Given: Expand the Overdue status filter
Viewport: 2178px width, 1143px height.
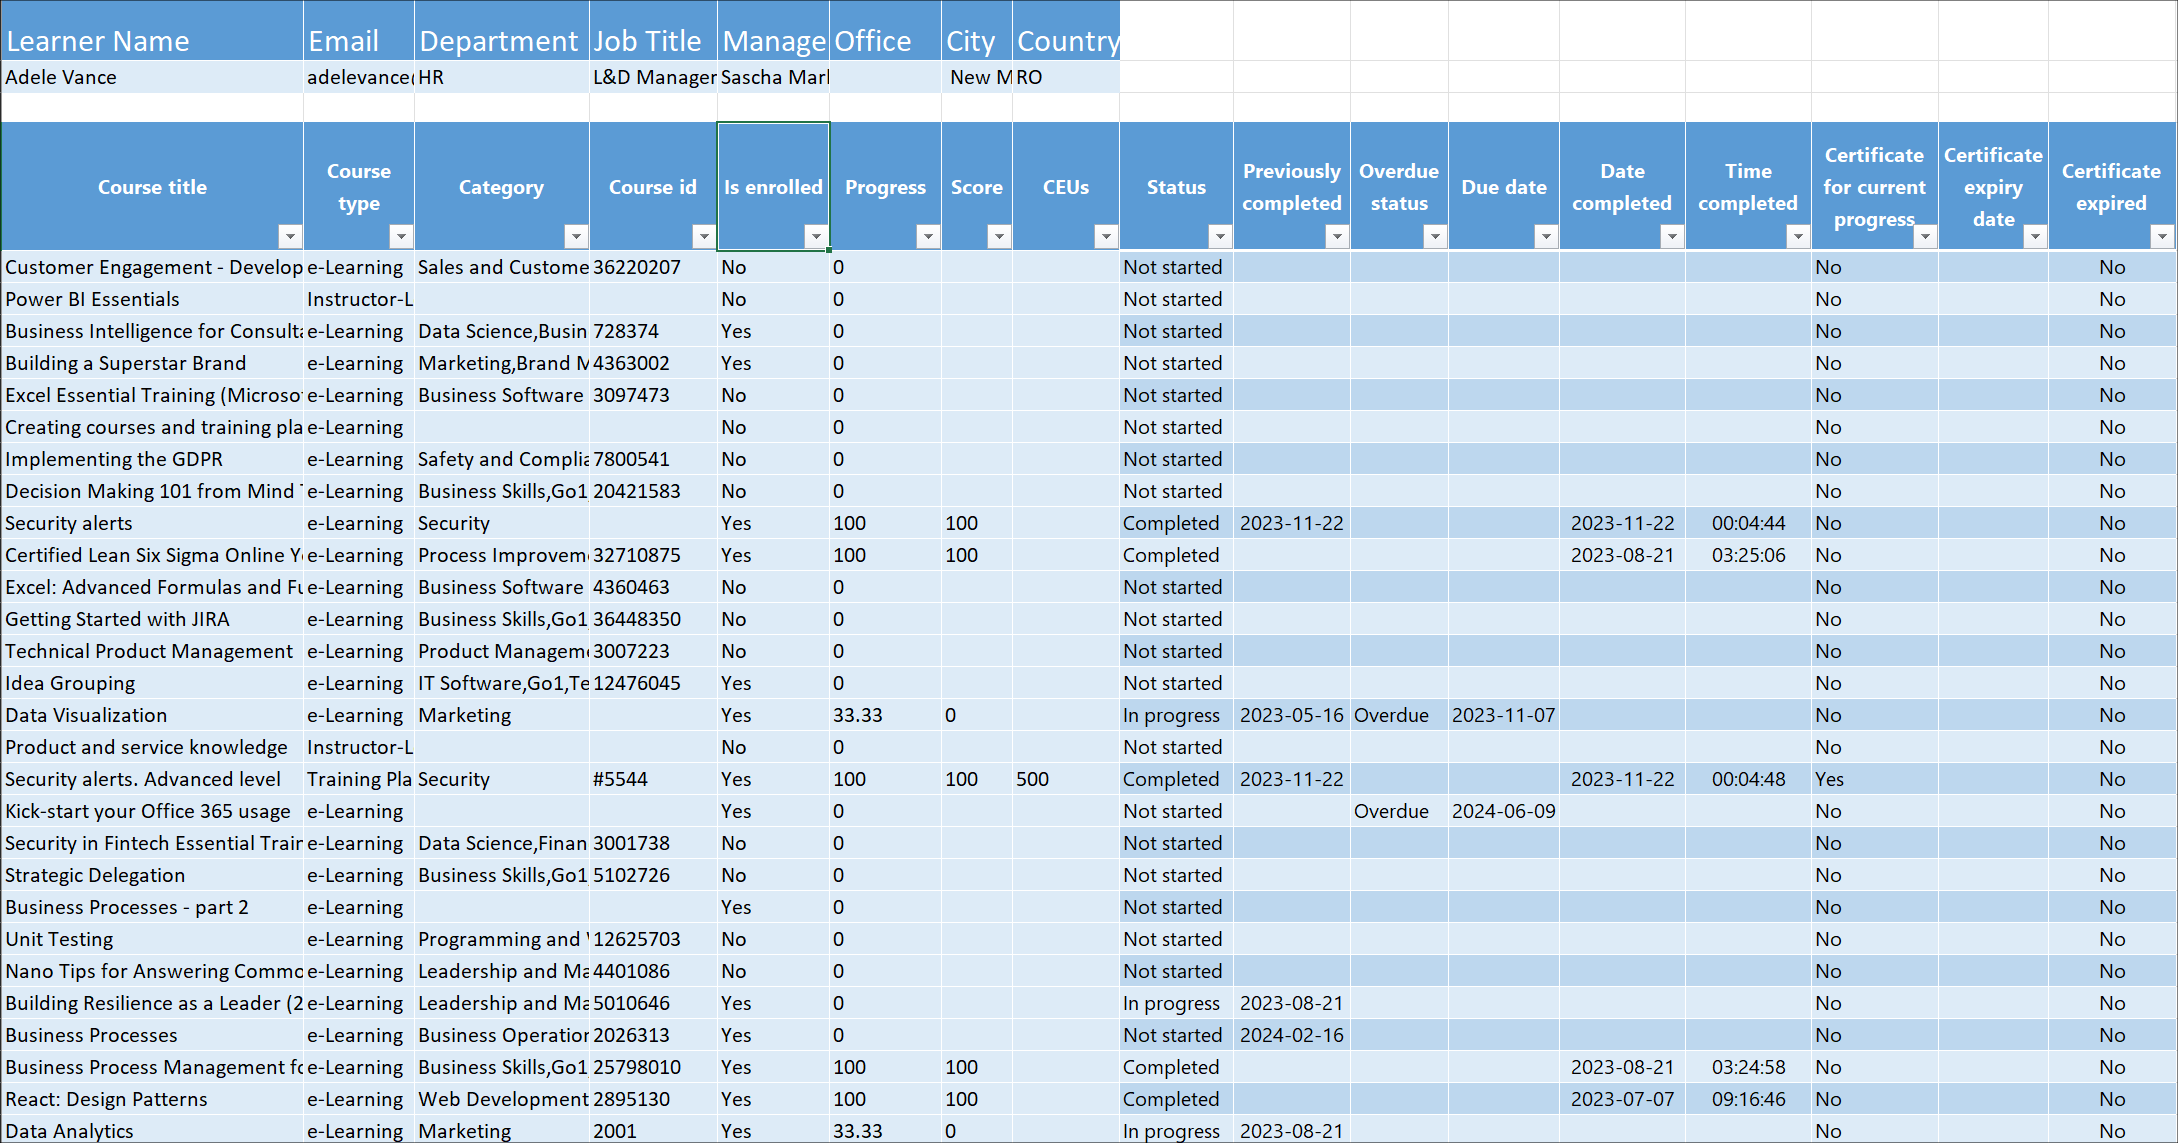Looking at the screenshot, I should coord(1435,237).
